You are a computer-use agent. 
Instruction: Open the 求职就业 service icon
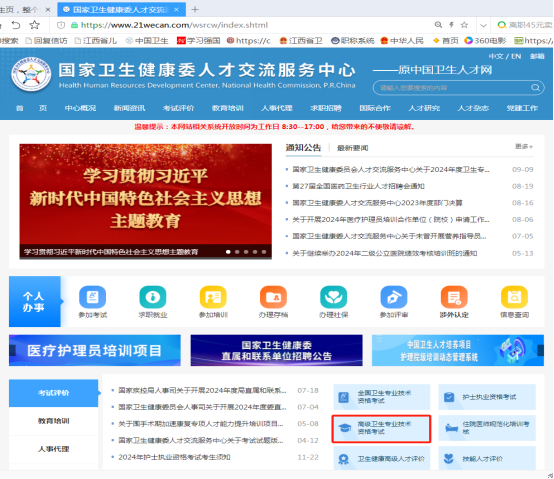(x=153, y=297)
